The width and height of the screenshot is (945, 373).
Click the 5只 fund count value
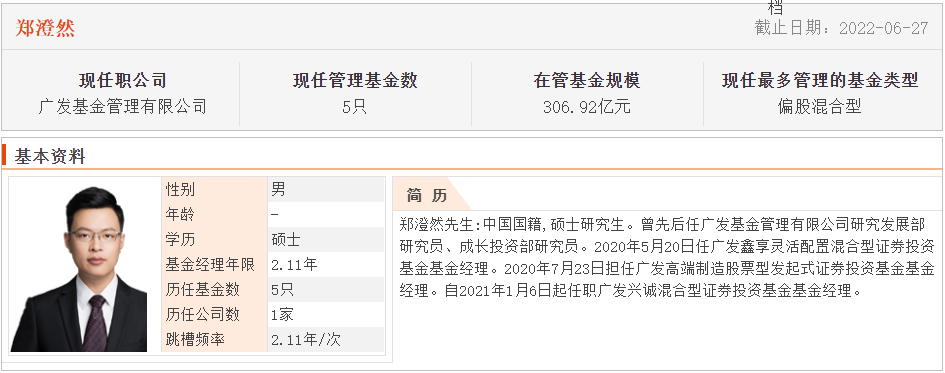click(x=354, y=107)
